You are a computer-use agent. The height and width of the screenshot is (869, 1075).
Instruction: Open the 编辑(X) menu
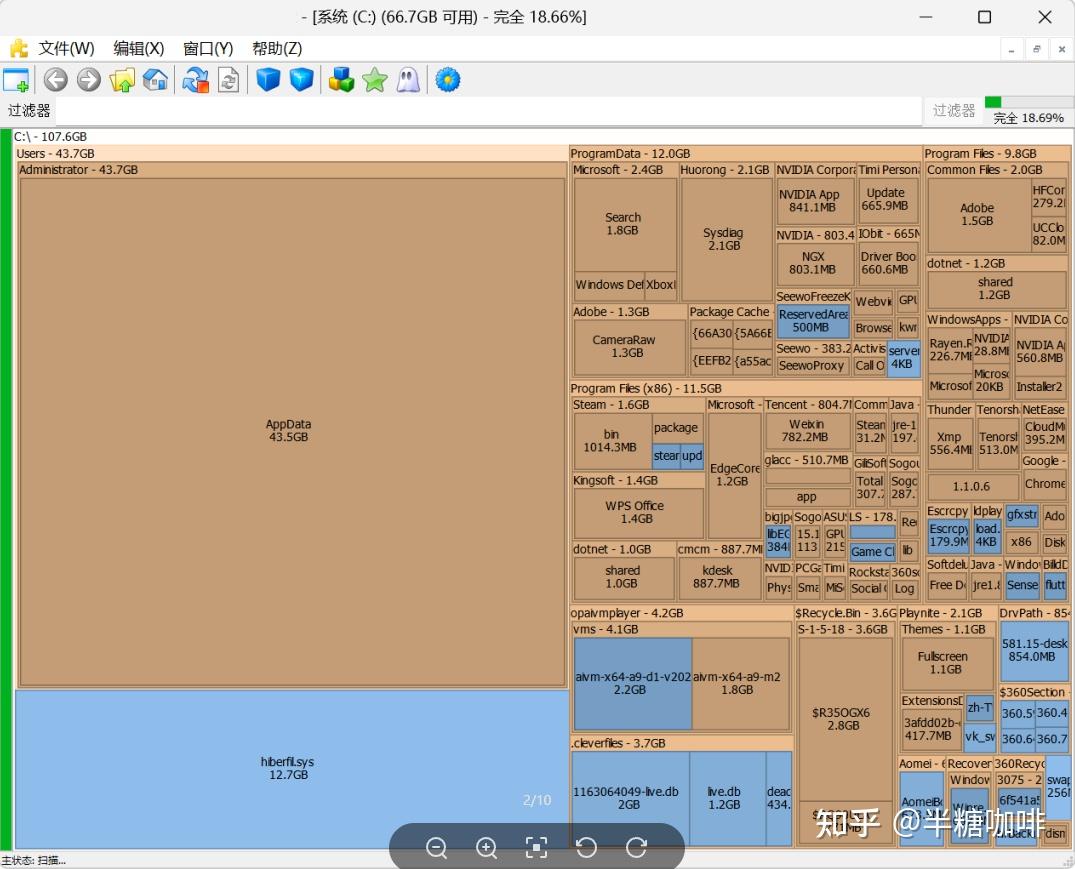coord(138,49)
